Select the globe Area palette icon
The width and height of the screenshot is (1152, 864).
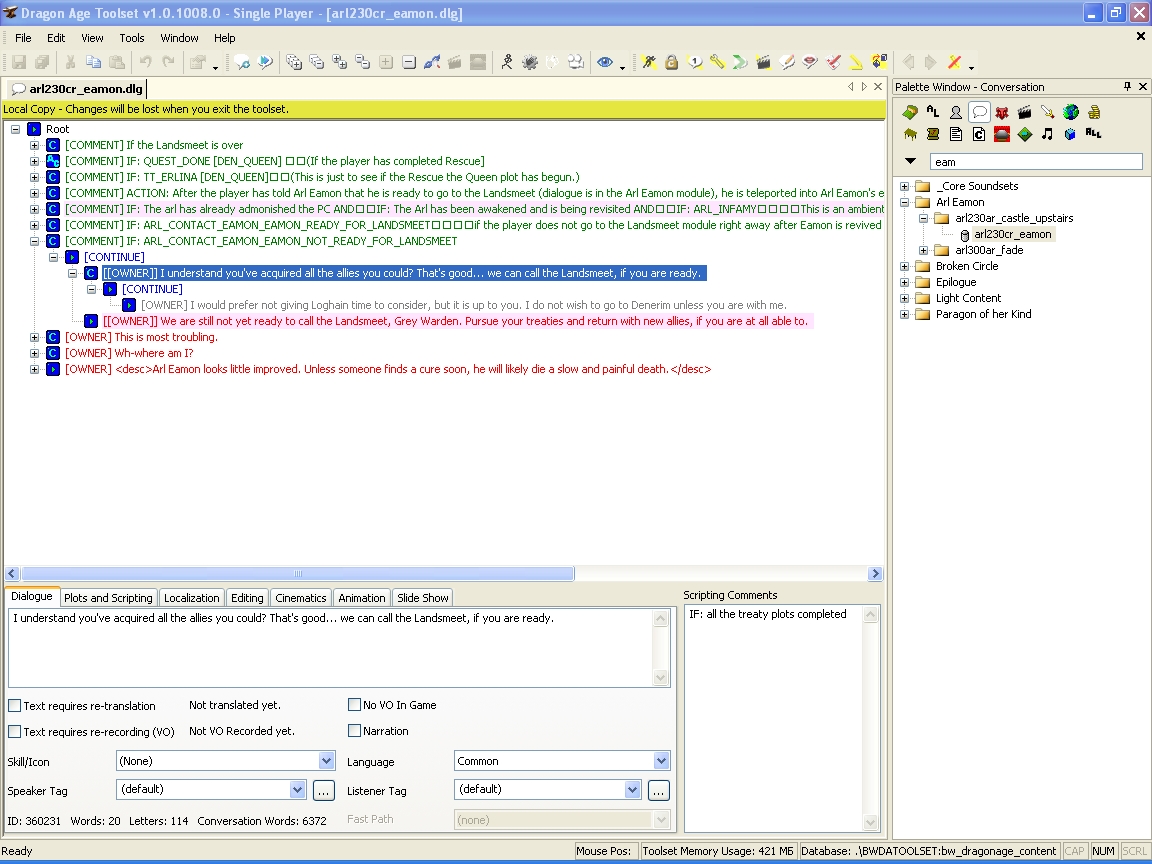click(x=1070, y=112)
